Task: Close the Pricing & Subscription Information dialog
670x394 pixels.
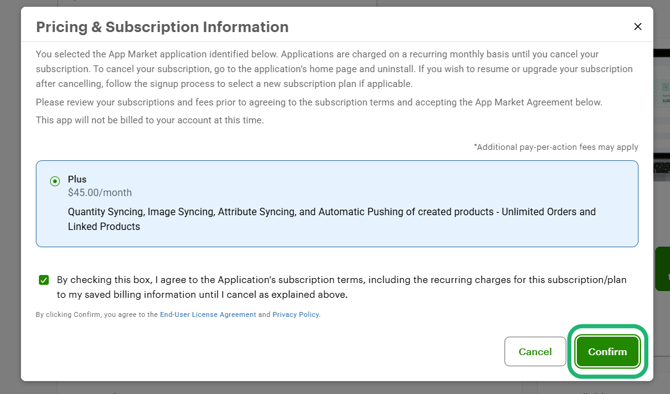Action: click(638, 26)
